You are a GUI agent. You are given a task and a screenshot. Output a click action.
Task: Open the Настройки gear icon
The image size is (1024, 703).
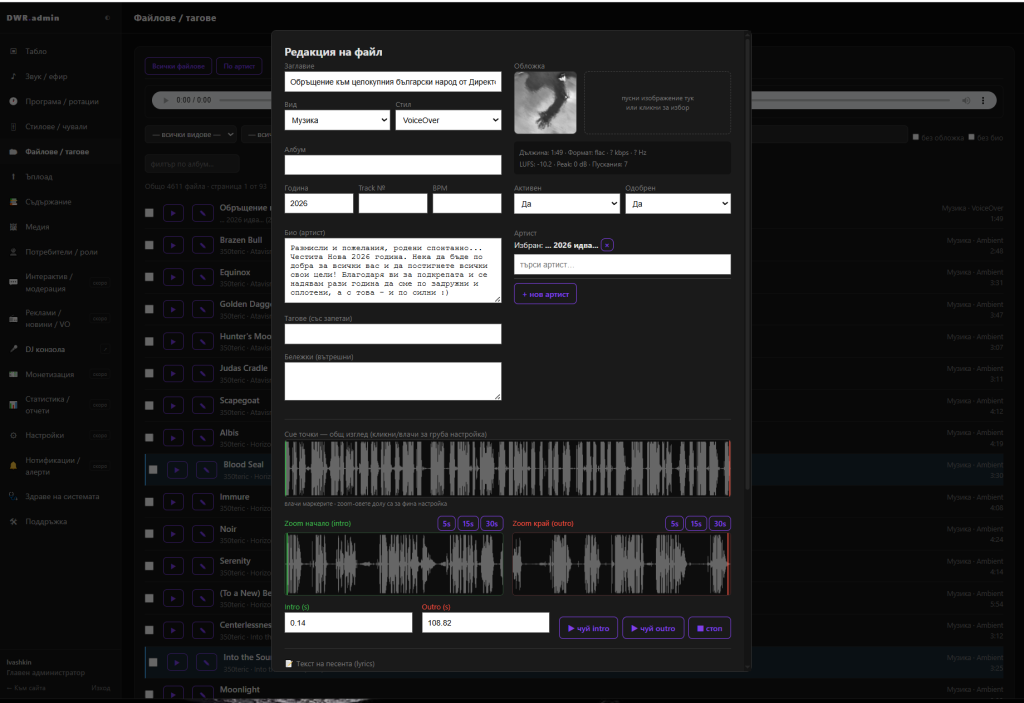13,435
